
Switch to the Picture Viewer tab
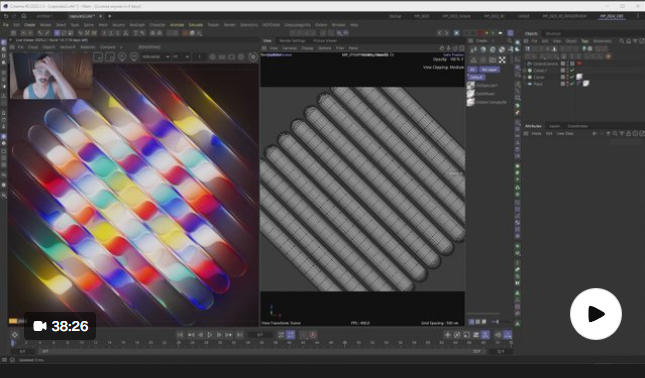coord(325,41)
